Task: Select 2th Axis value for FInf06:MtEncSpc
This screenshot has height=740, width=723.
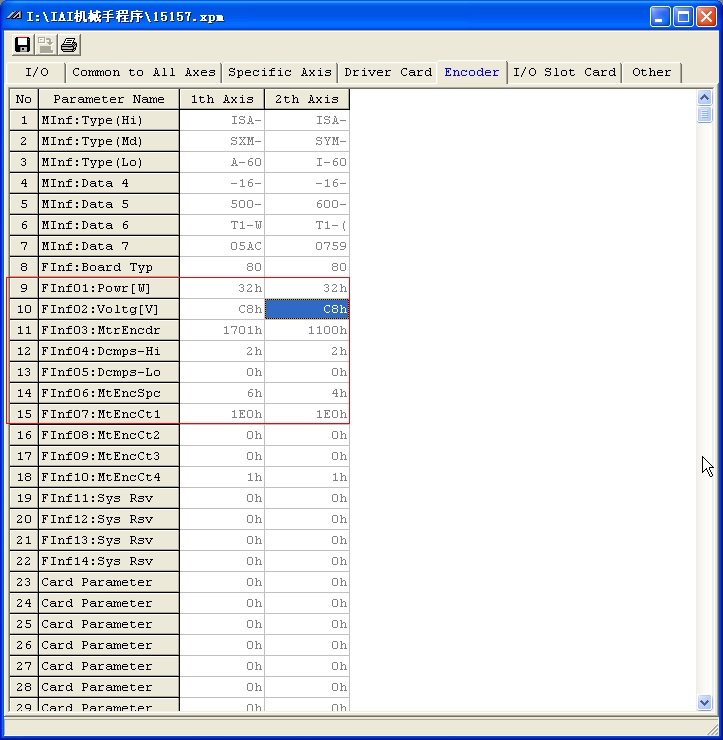Action: pos(307,393)
